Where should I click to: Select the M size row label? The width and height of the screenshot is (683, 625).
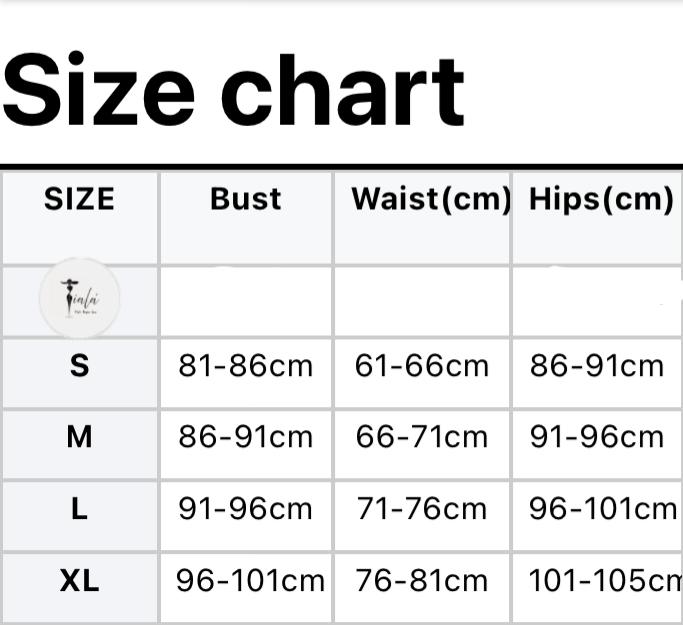pyautogui.click(x=79, y=437)
